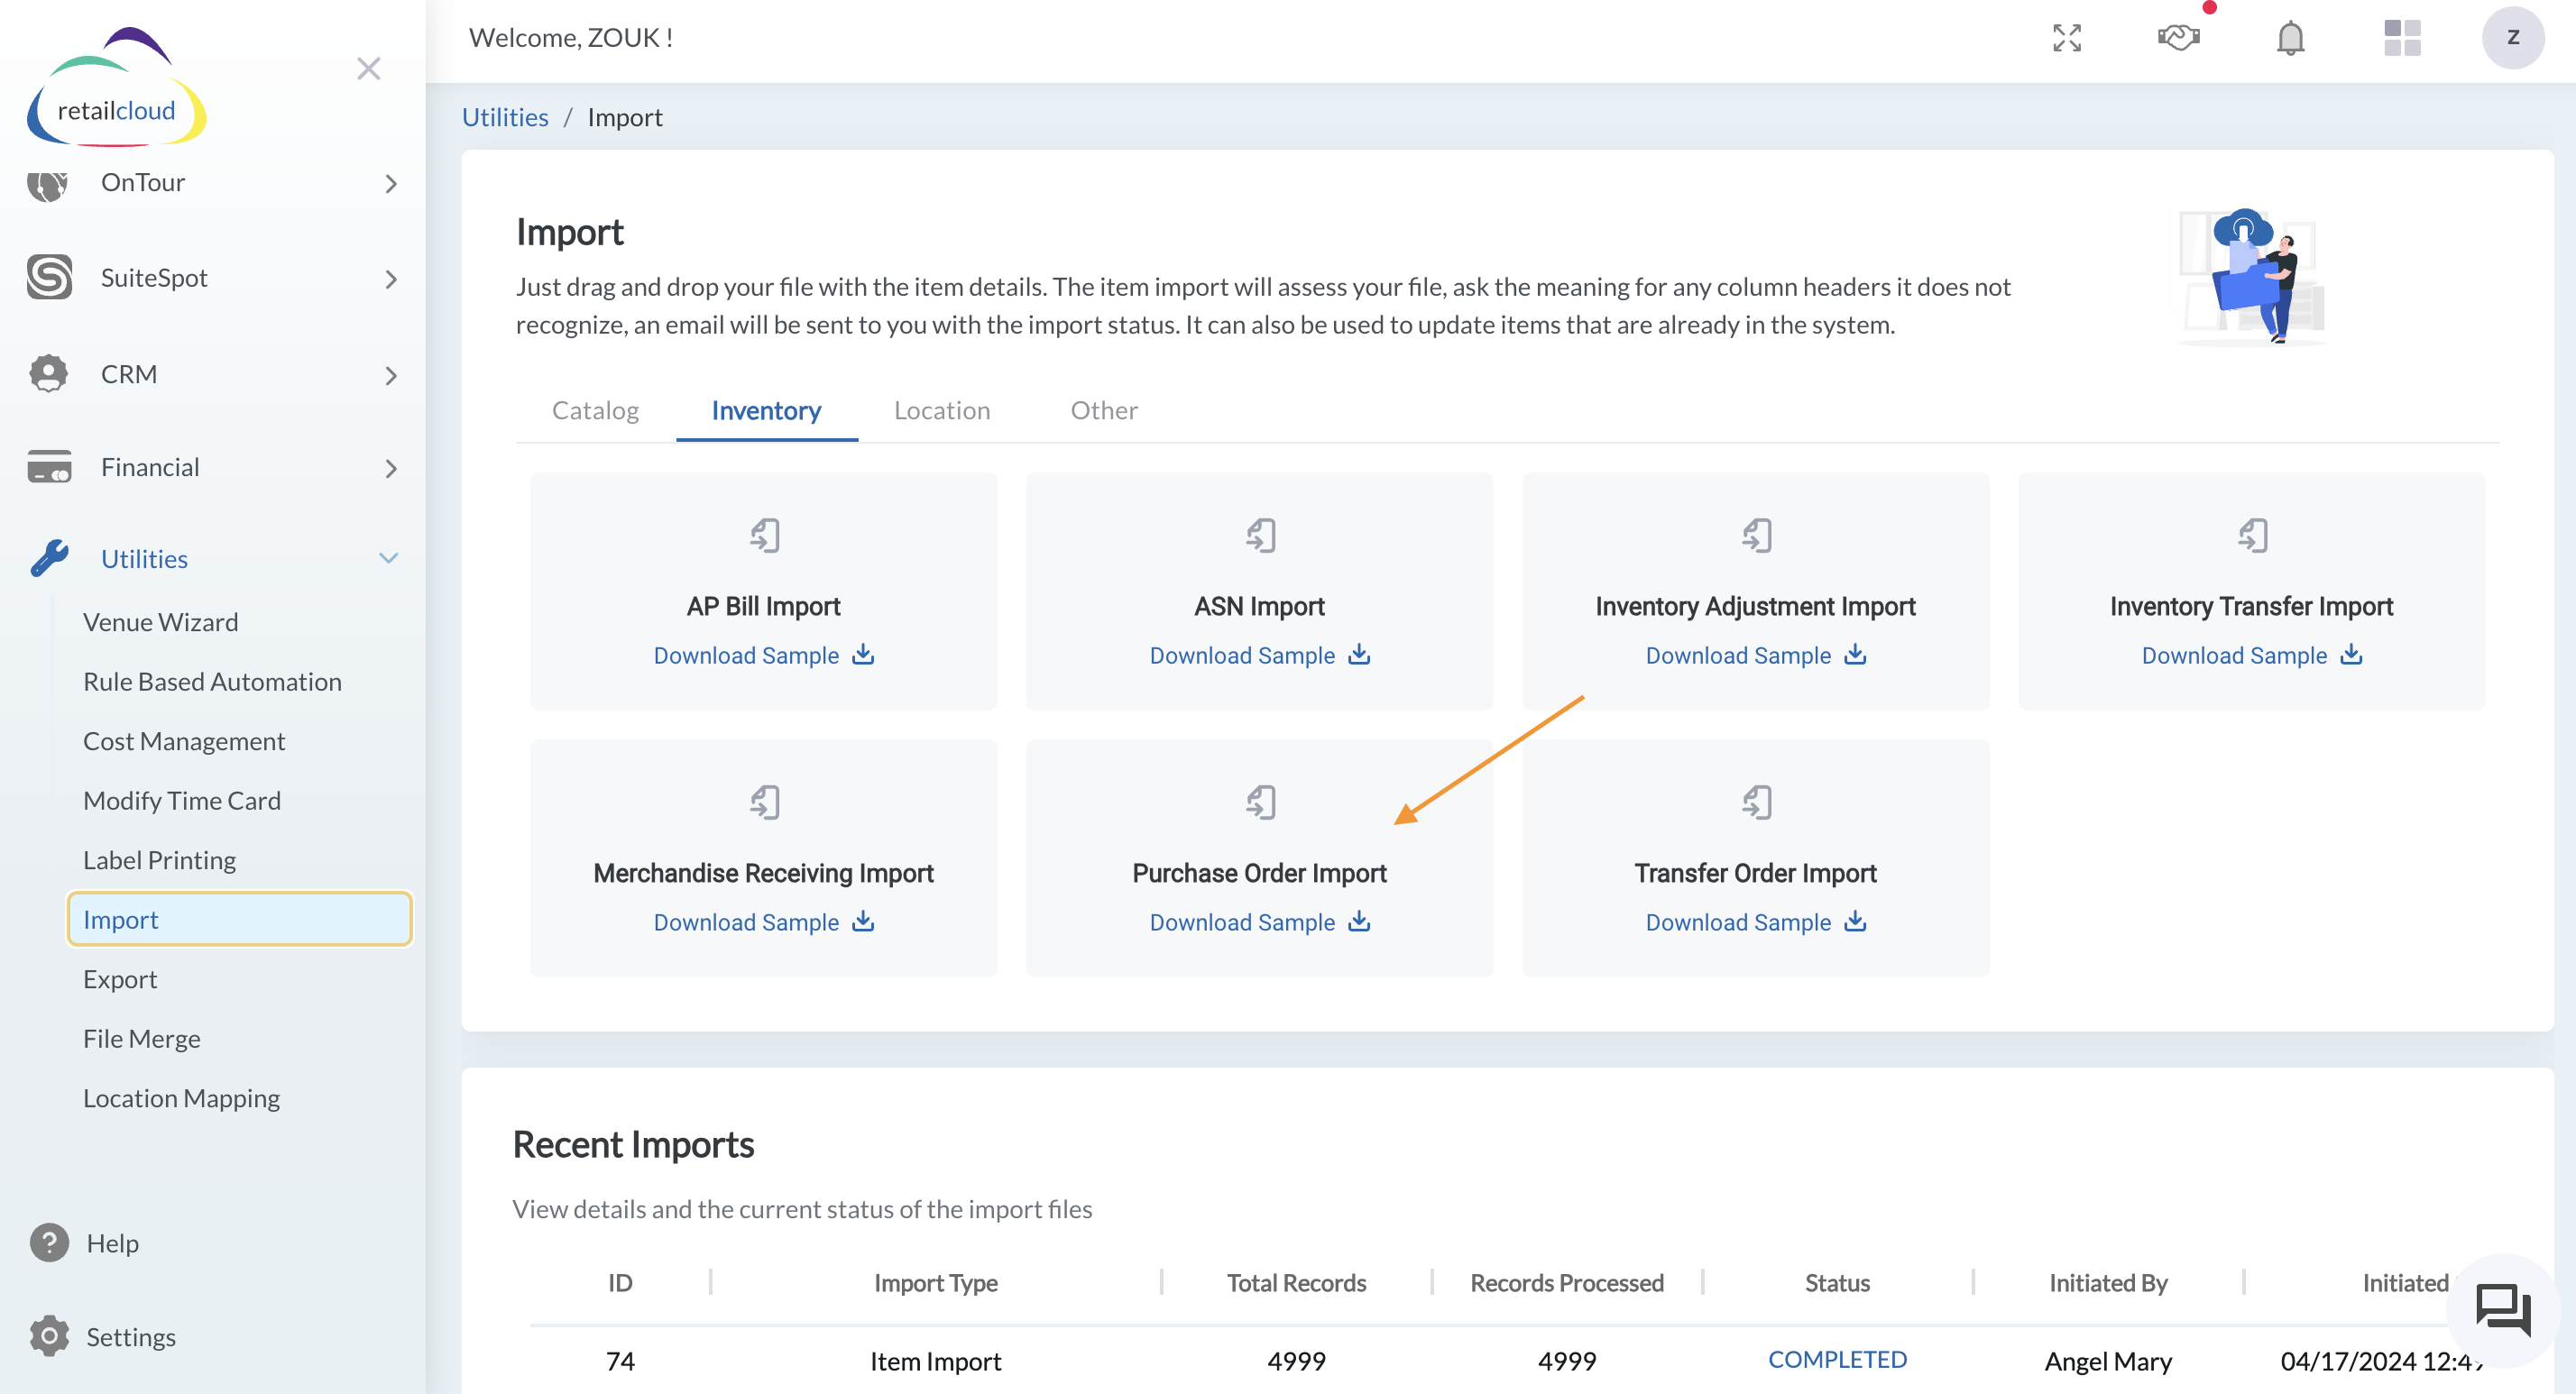Click download icon under Transfer Order Import
Screen dimensions: 2576x1394
(1855, 921)
